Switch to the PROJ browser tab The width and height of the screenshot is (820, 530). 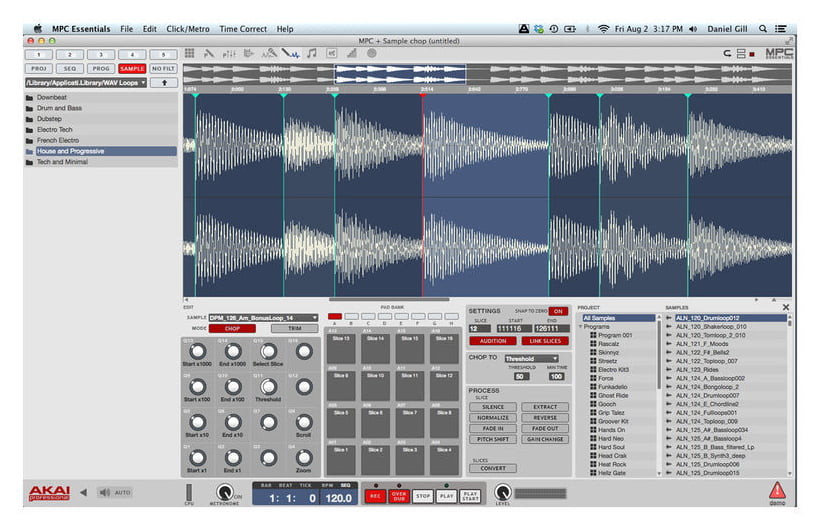tap(38, 69)
